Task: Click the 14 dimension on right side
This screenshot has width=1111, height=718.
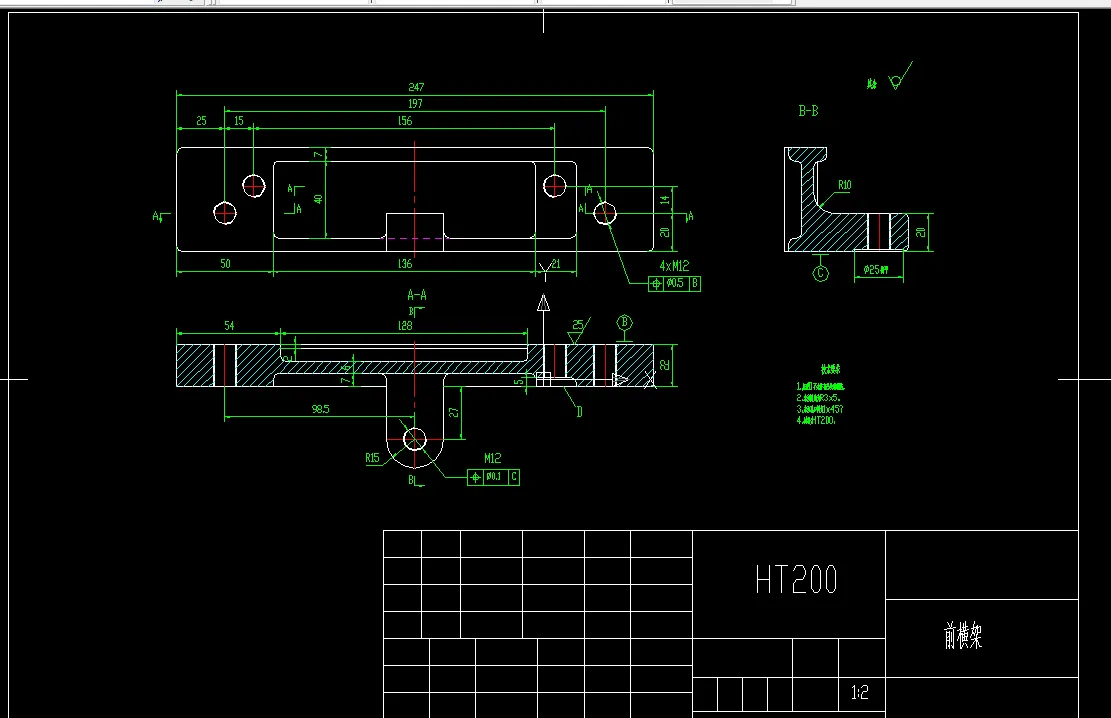Action: [665, 200]
